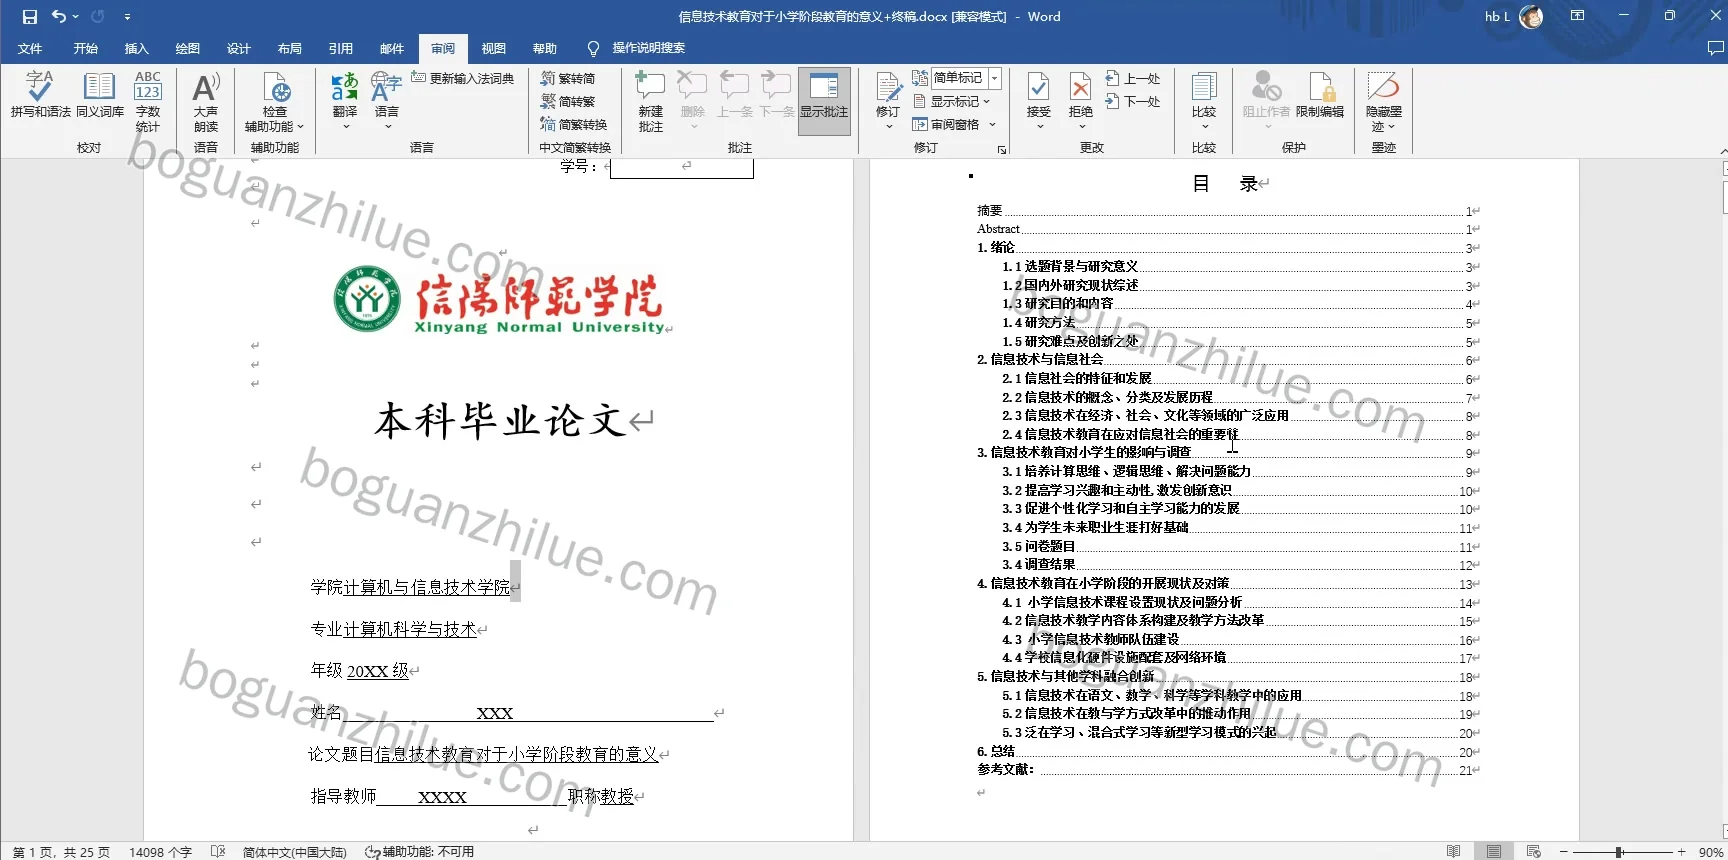Click the zoom slider handle
This screenshot has height=860, width=1728.
tap(1618, 852)
